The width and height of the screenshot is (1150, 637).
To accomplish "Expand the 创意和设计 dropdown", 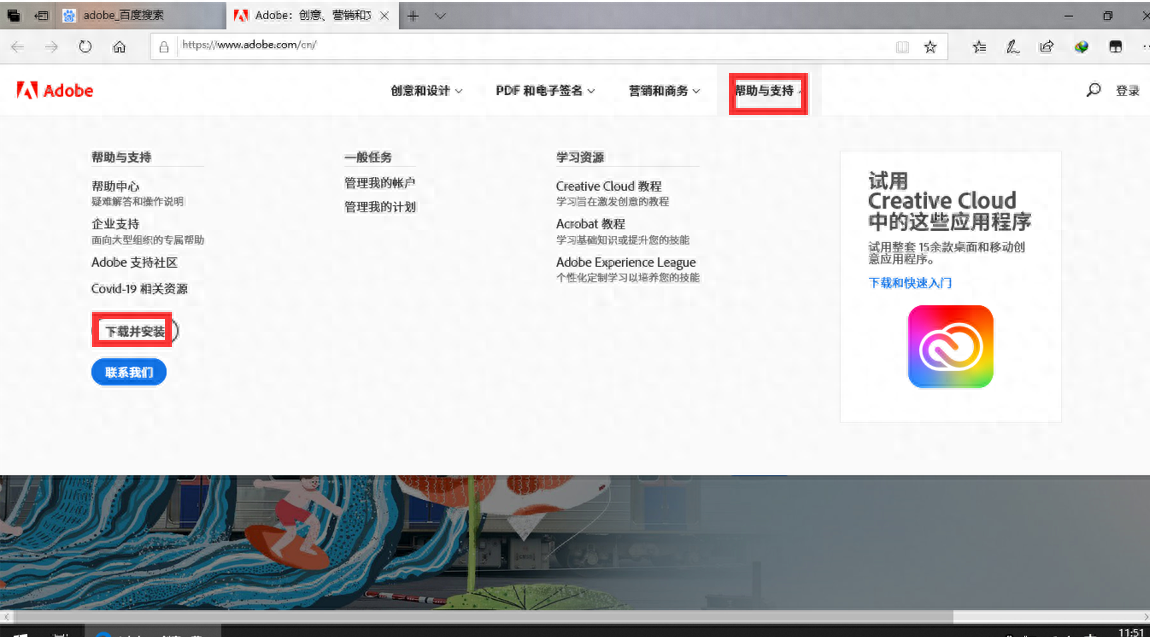I will [424, 90].
